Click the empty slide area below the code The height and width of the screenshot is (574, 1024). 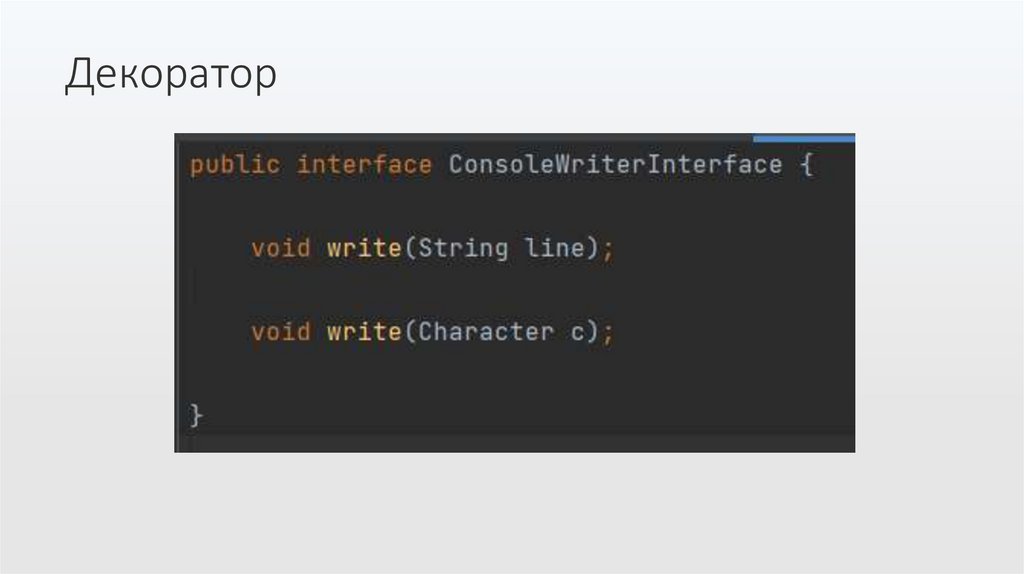512,510
